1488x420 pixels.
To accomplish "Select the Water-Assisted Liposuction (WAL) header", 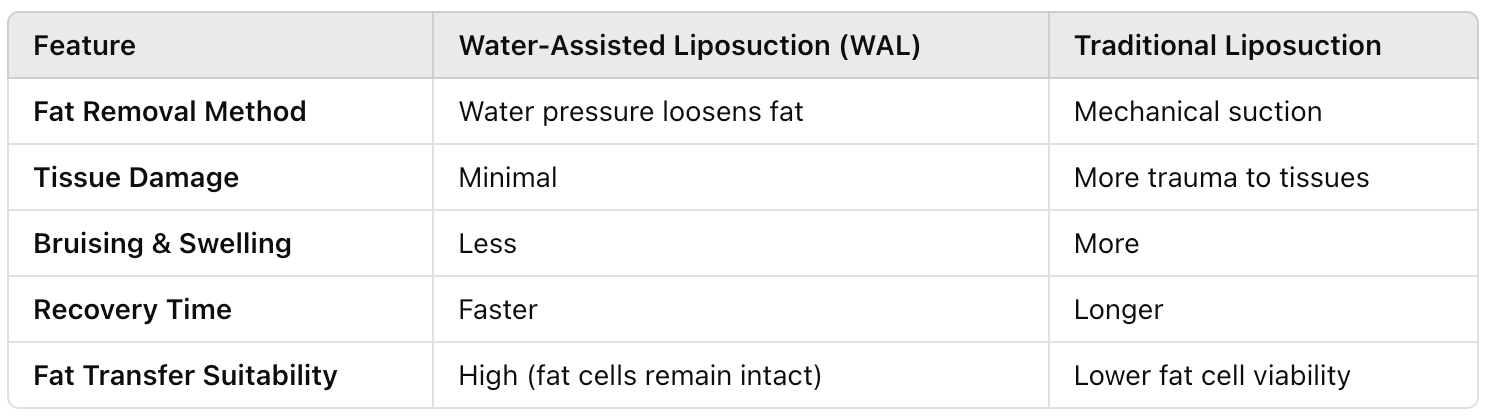I will click(689, 46).
